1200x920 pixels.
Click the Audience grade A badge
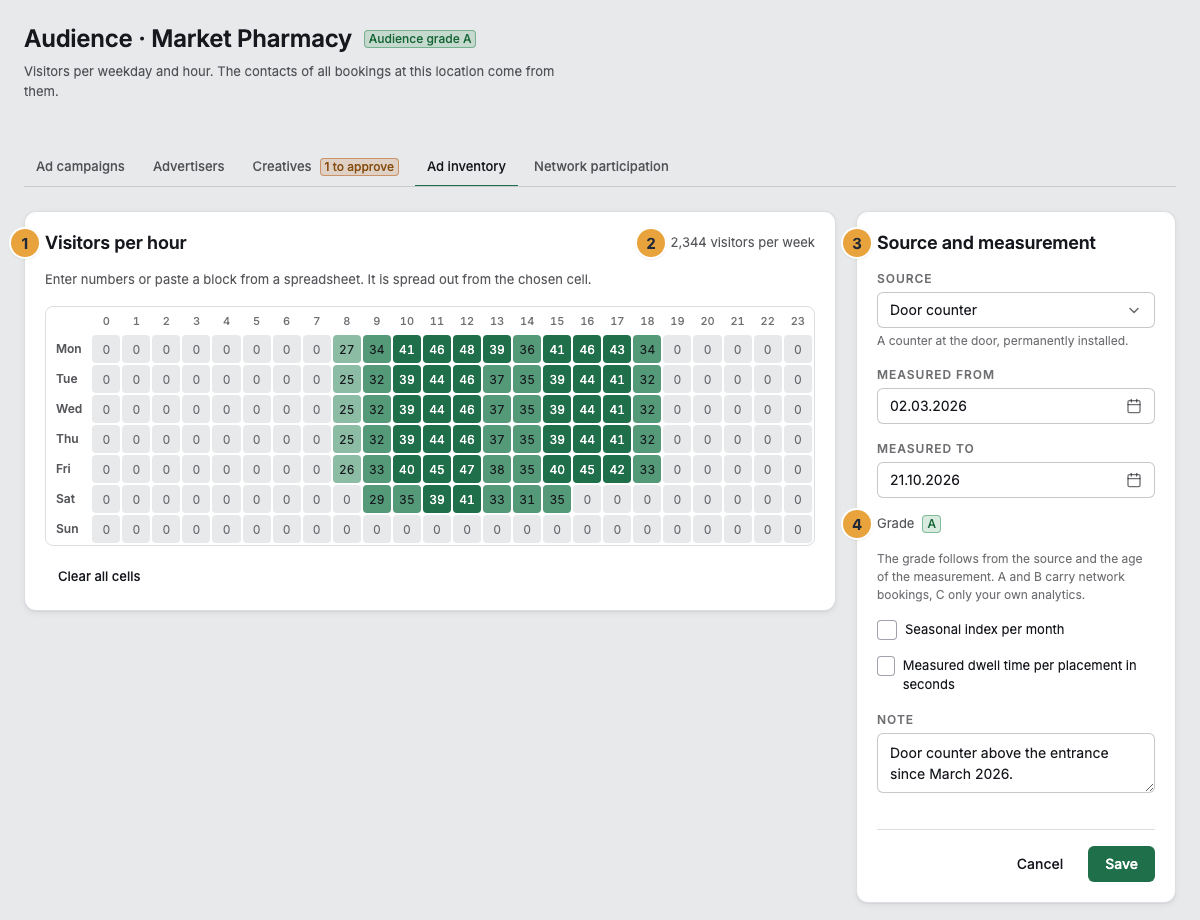pos(420,39)
